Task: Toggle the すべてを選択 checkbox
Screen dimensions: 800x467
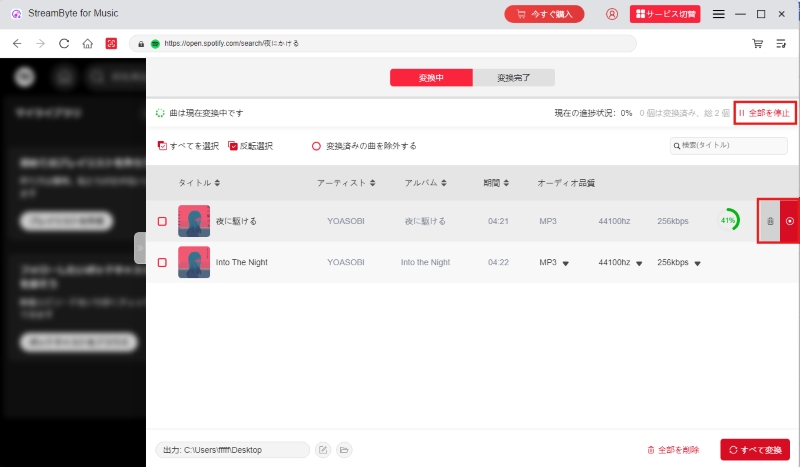Action: point(162,146)
